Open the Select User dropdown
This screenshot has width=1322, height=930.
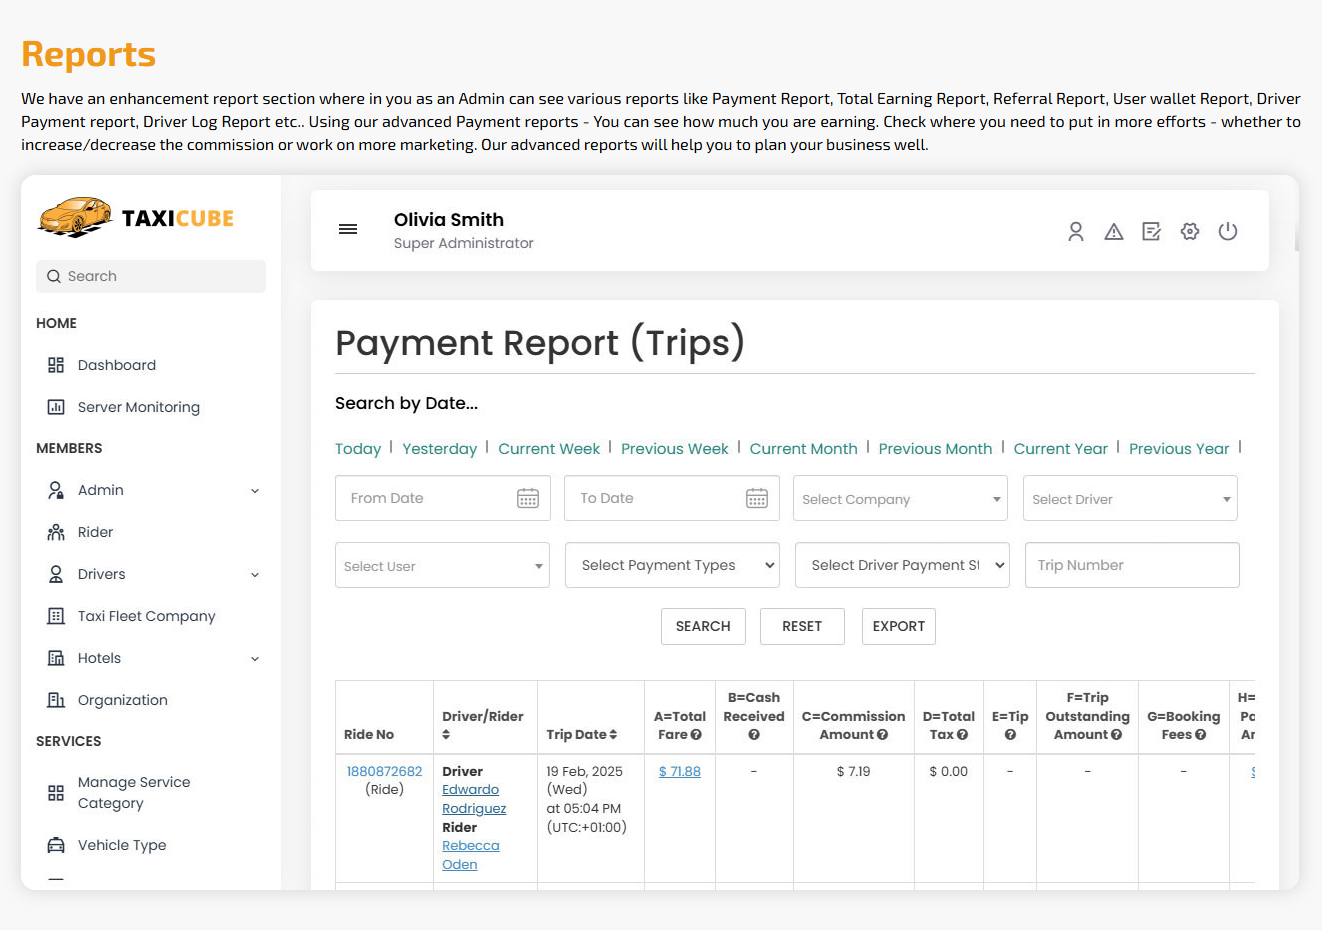point(442,565)
